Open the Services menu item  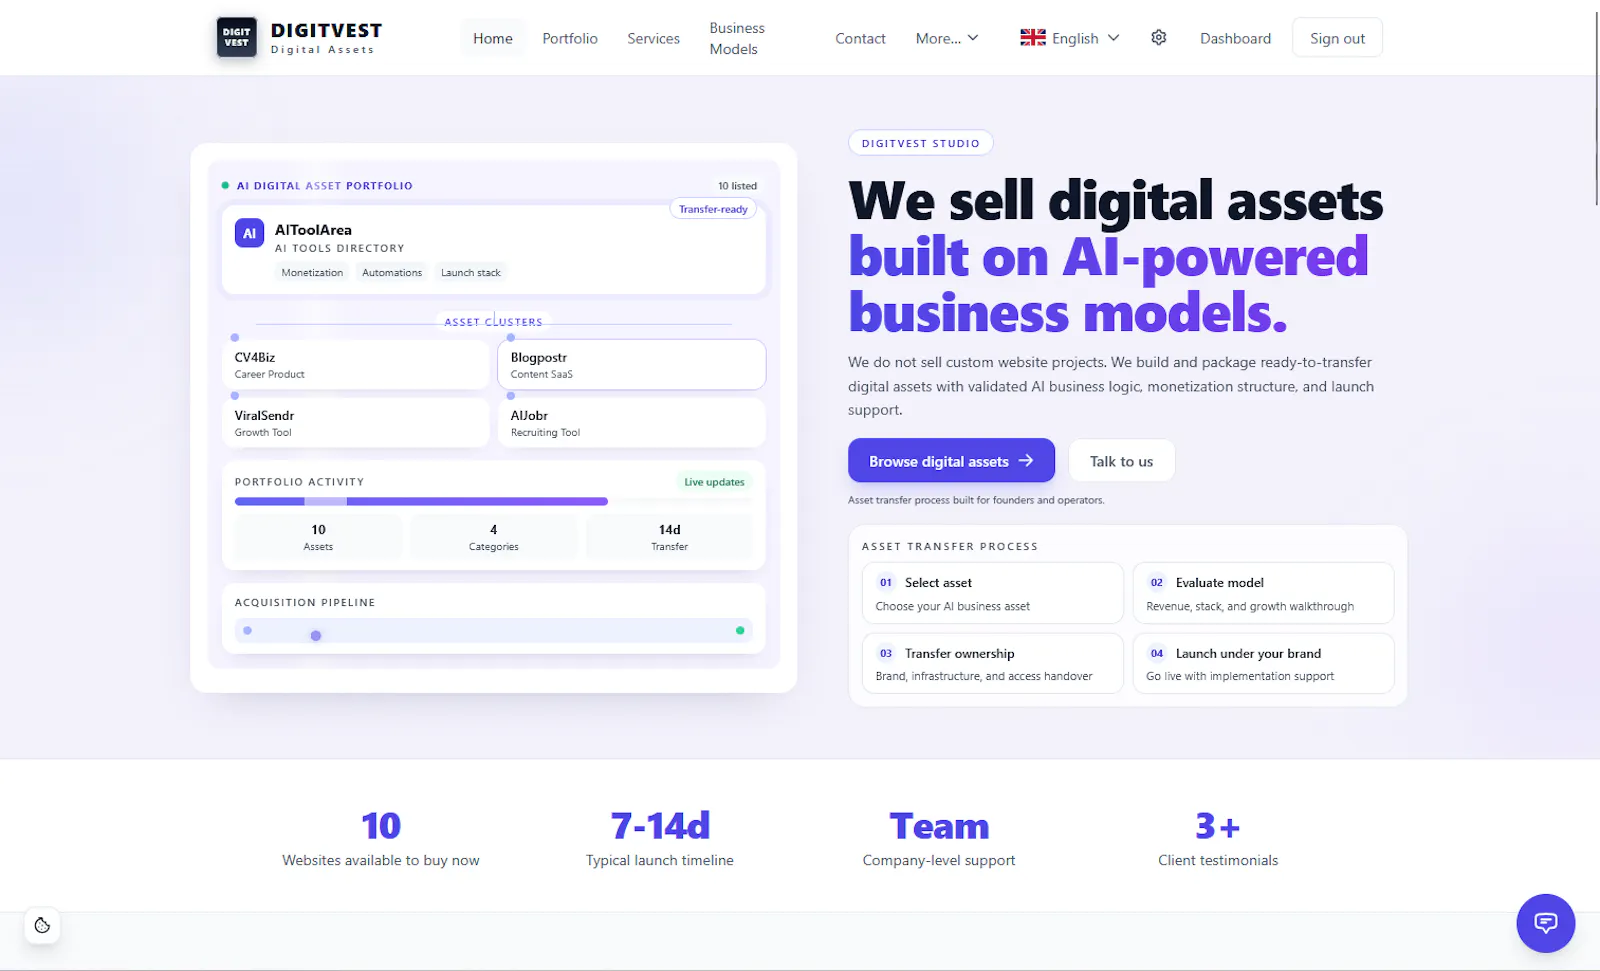654,38
